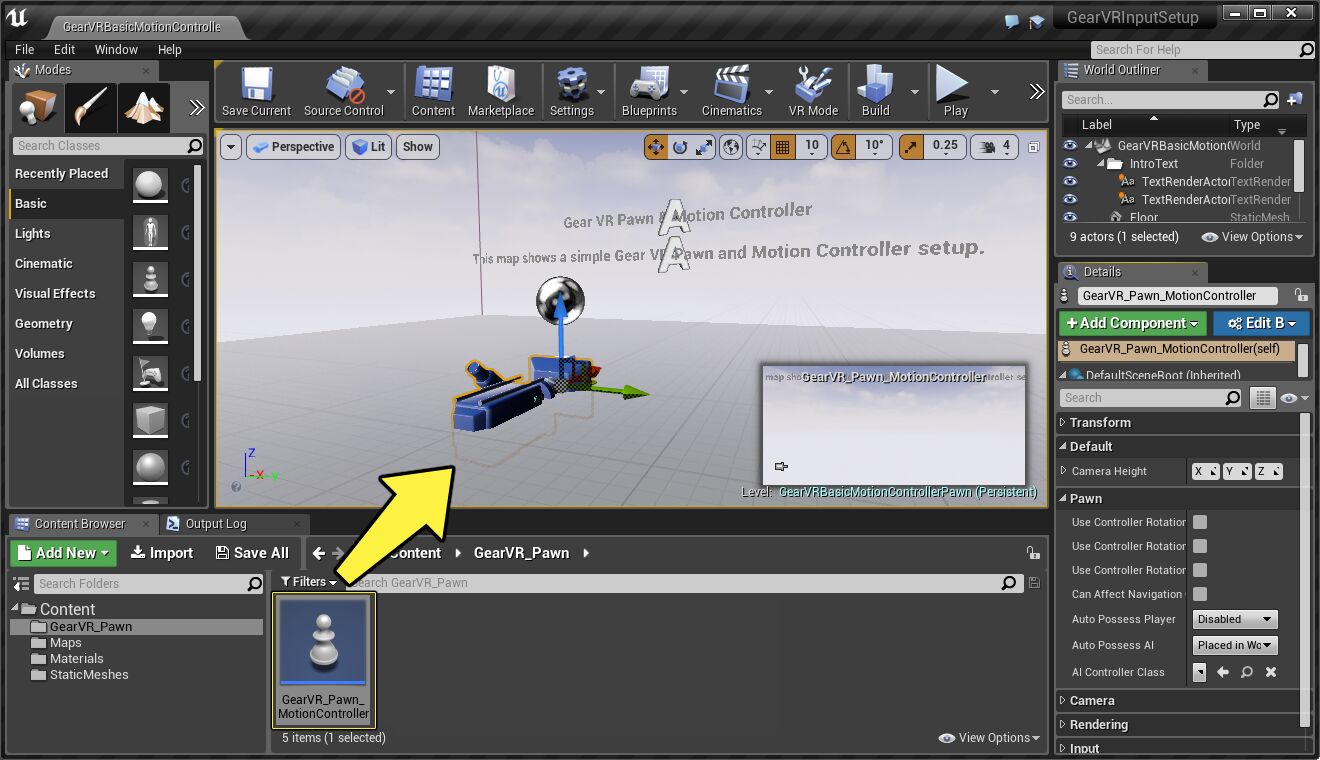Click the Save Current toolbar icon
This screenshot has height=760, width=1320.
(256, 86)
